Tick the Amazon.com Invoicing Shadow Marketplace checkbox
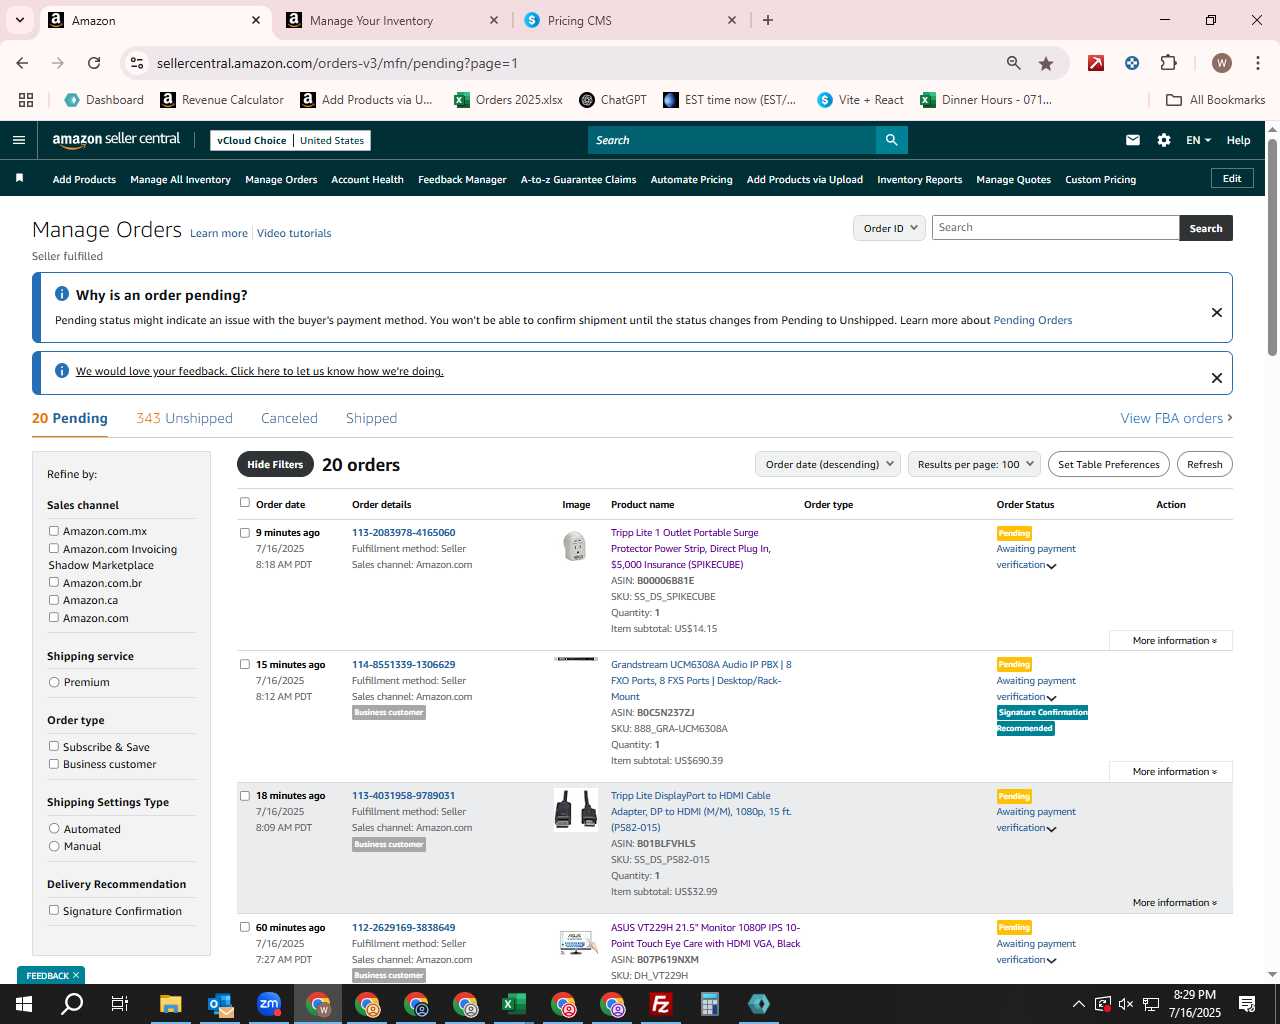Viewport: 1280px width, 1024px height. [x=54, y=548]
